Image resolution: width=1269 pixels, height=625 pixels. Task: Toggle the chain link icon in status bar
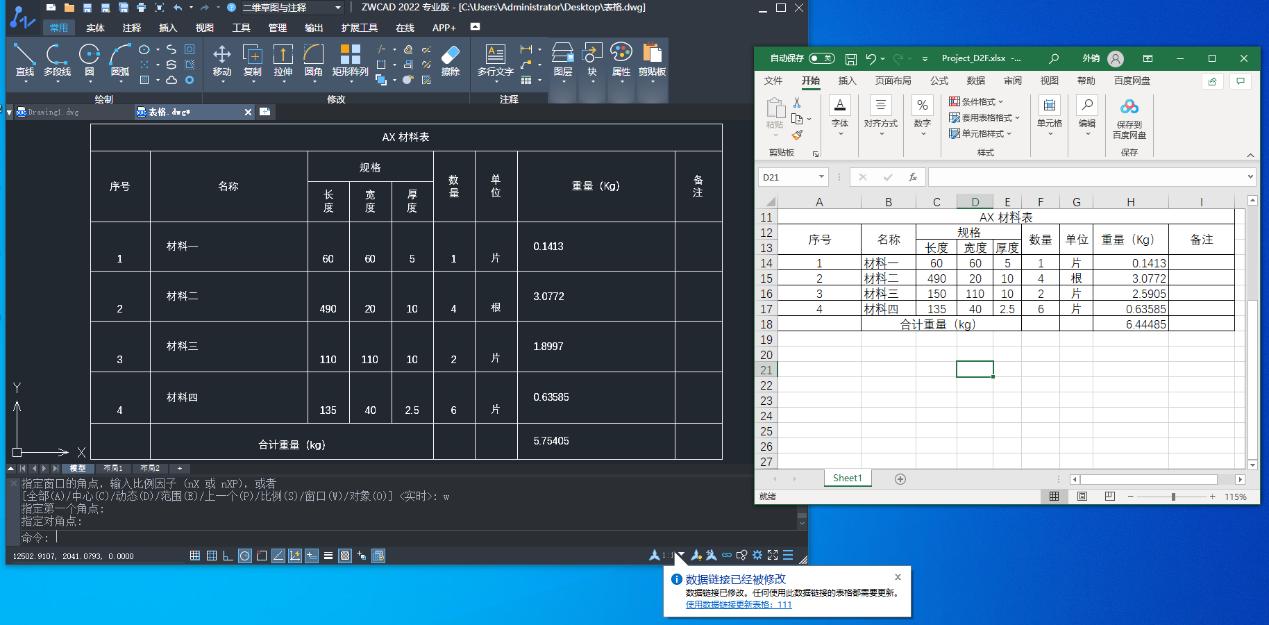tap(727, 556)
